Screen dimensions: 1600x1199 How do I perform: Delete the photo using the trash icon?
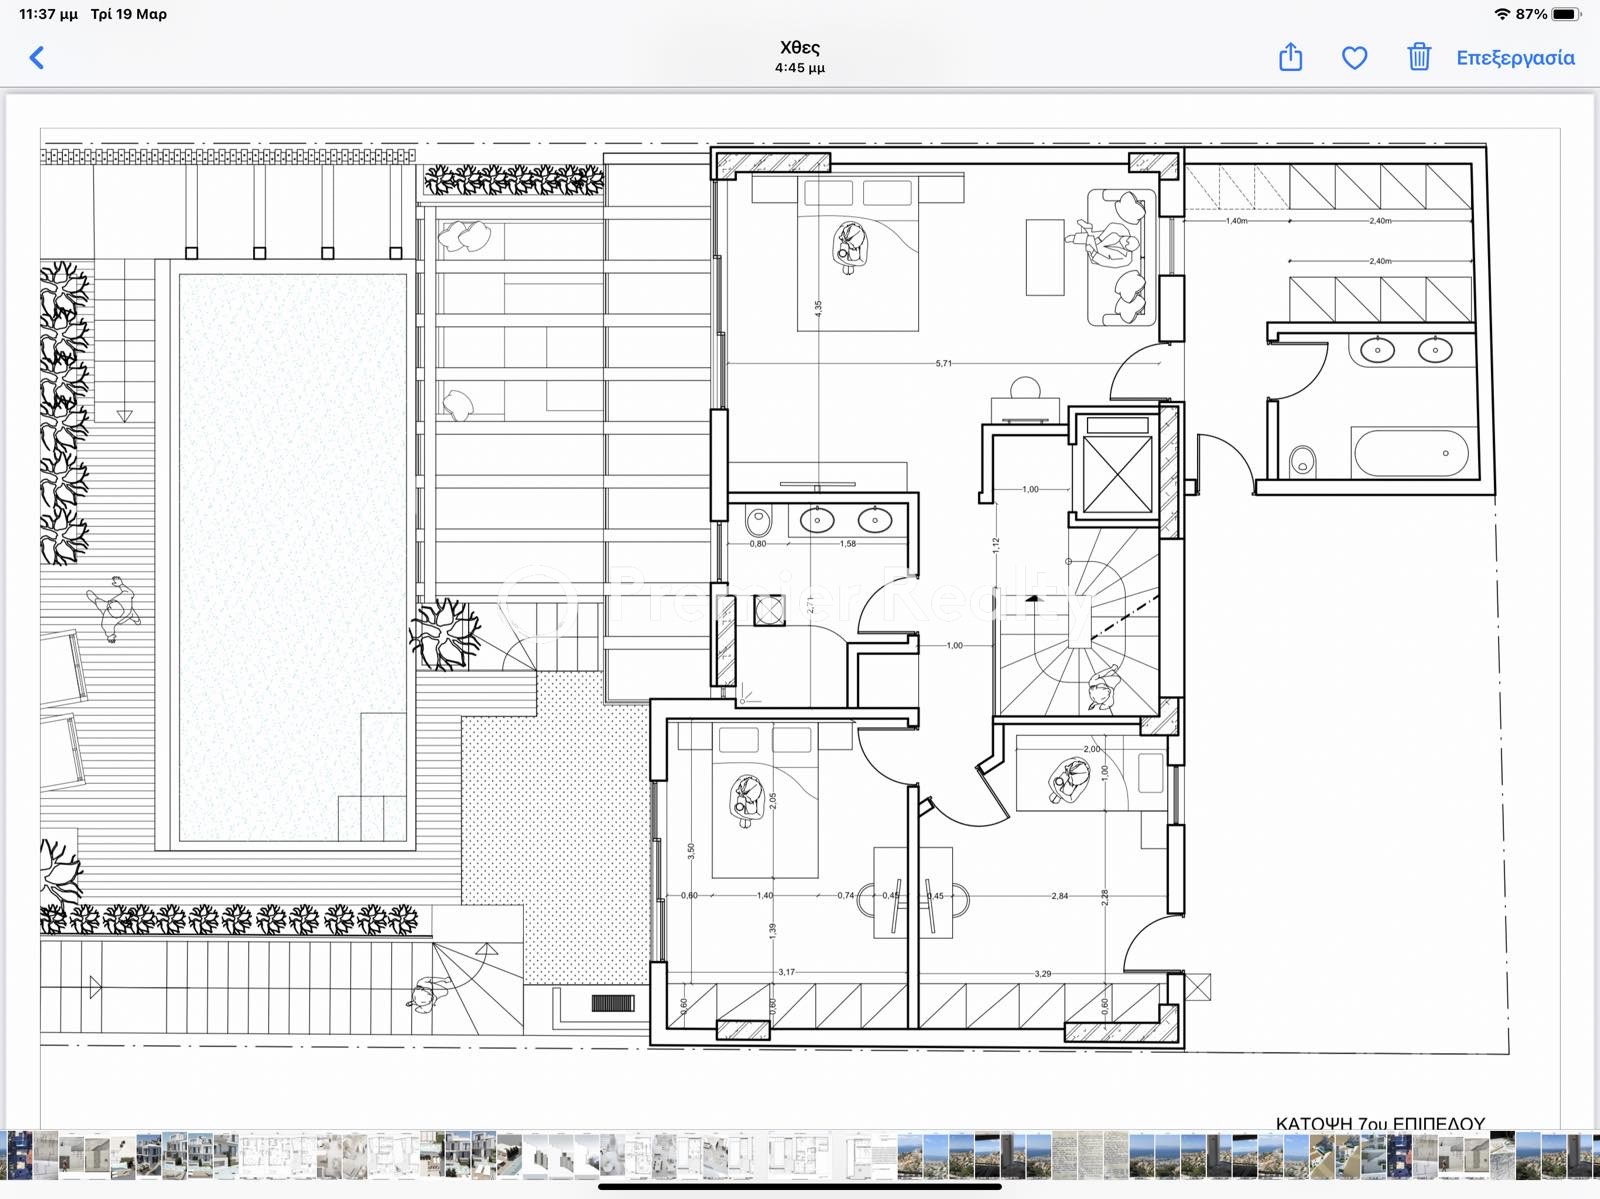click(1418, 58)
